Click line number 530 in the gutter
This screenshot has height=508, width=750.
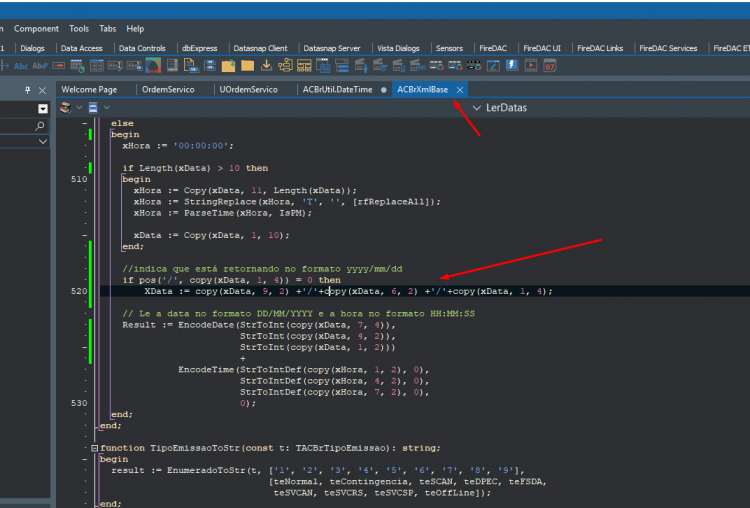79,403
